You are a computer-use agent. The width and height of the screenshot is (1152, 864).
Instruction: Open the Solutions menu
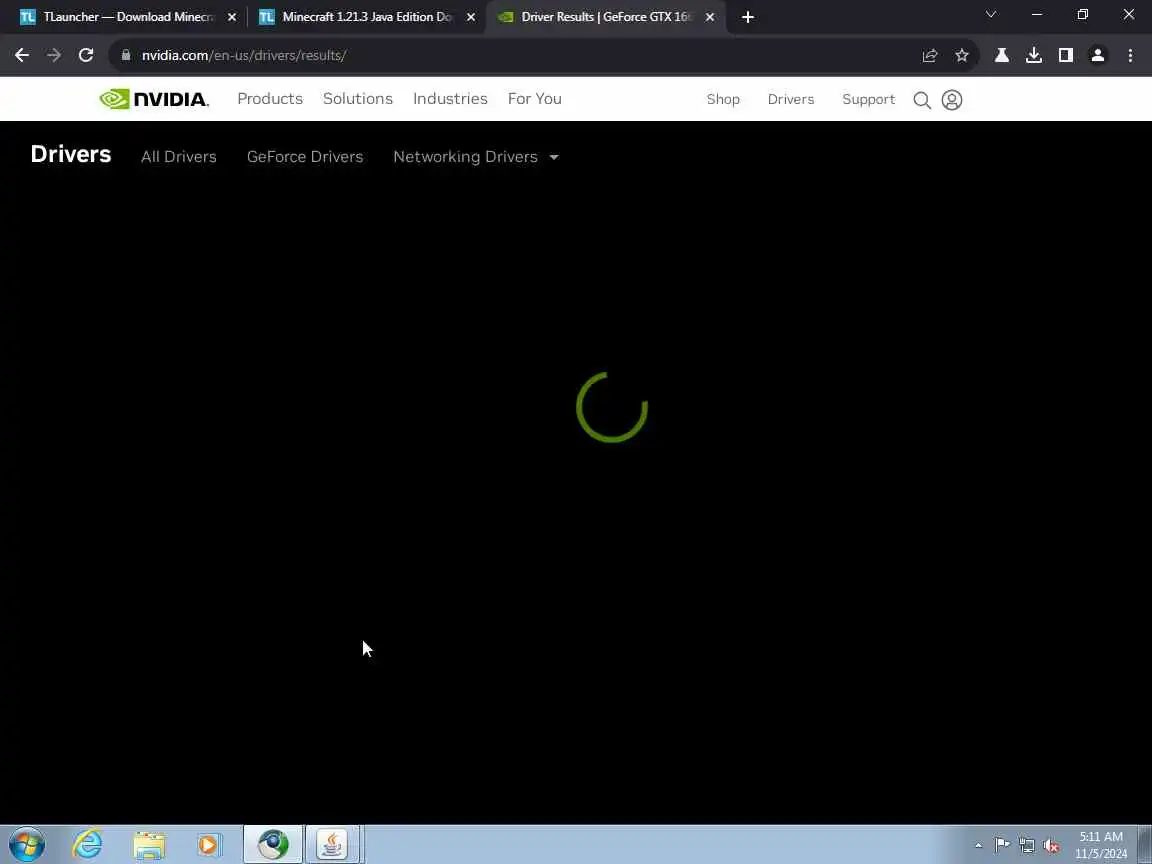tap(358, 98)
